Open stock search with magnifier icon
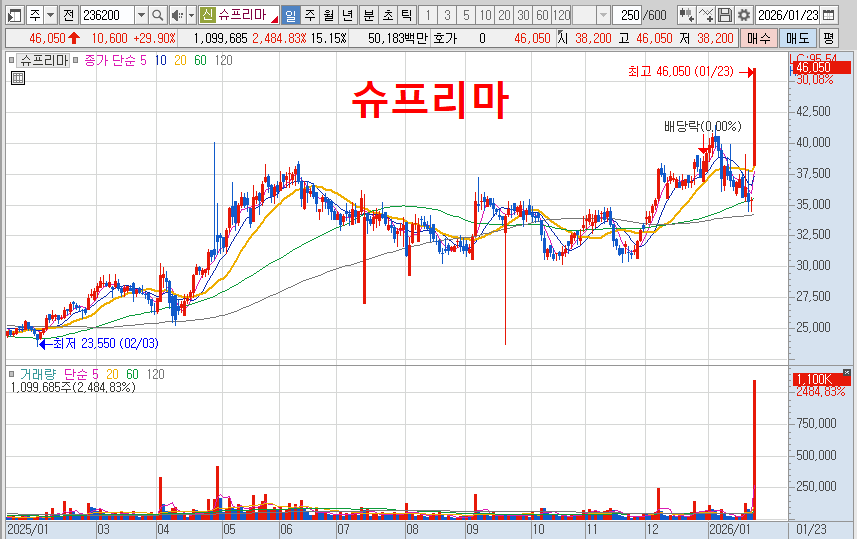 (157, 15)
